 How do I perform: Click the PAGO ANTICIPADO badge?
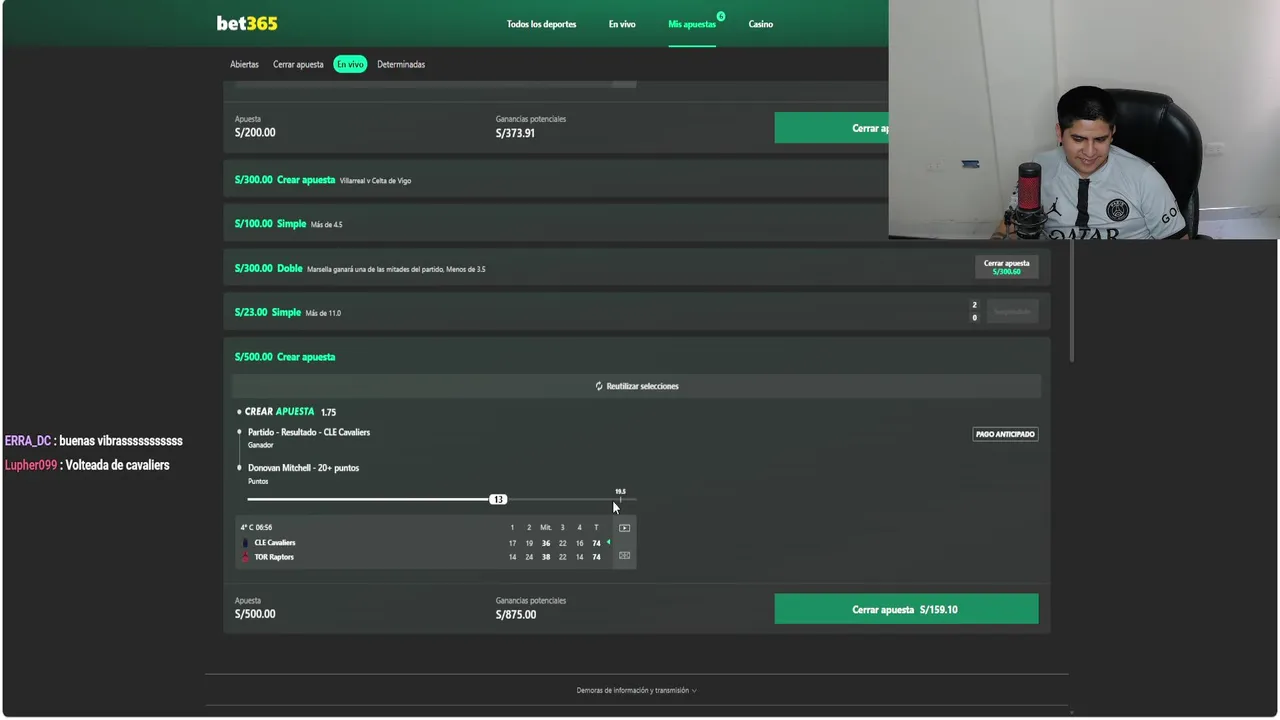(1005, 434)
